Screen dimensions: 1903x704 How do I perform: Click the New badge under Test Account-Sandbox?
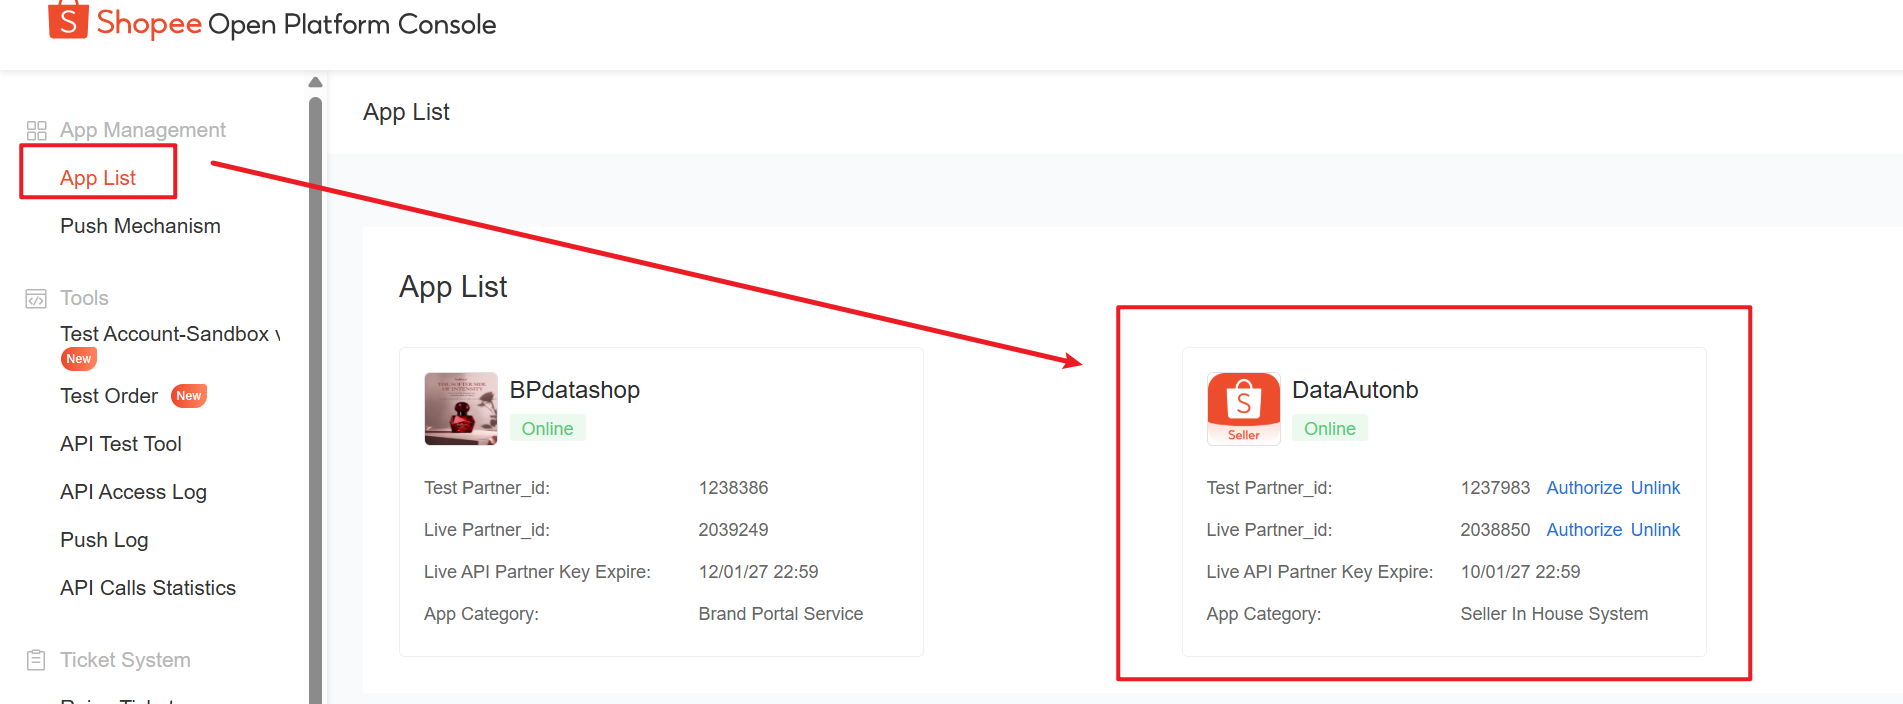(79, 359)
